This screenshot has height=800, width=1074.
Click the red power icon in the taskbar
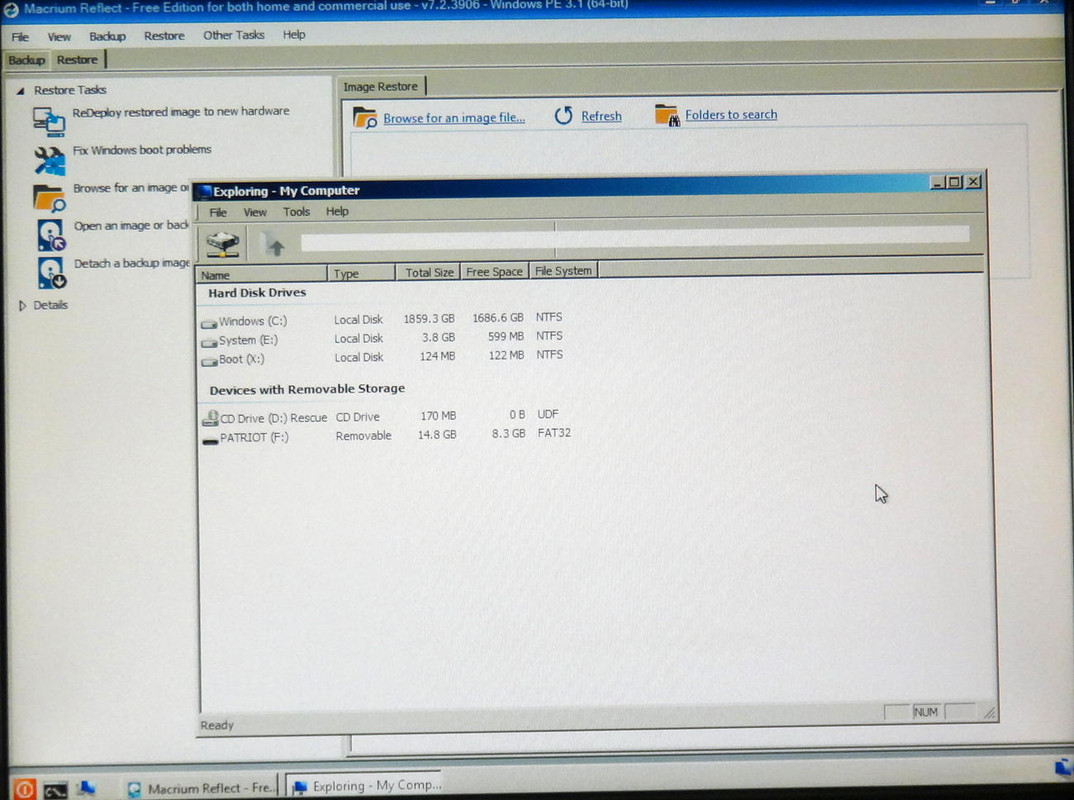coord(24,789)
